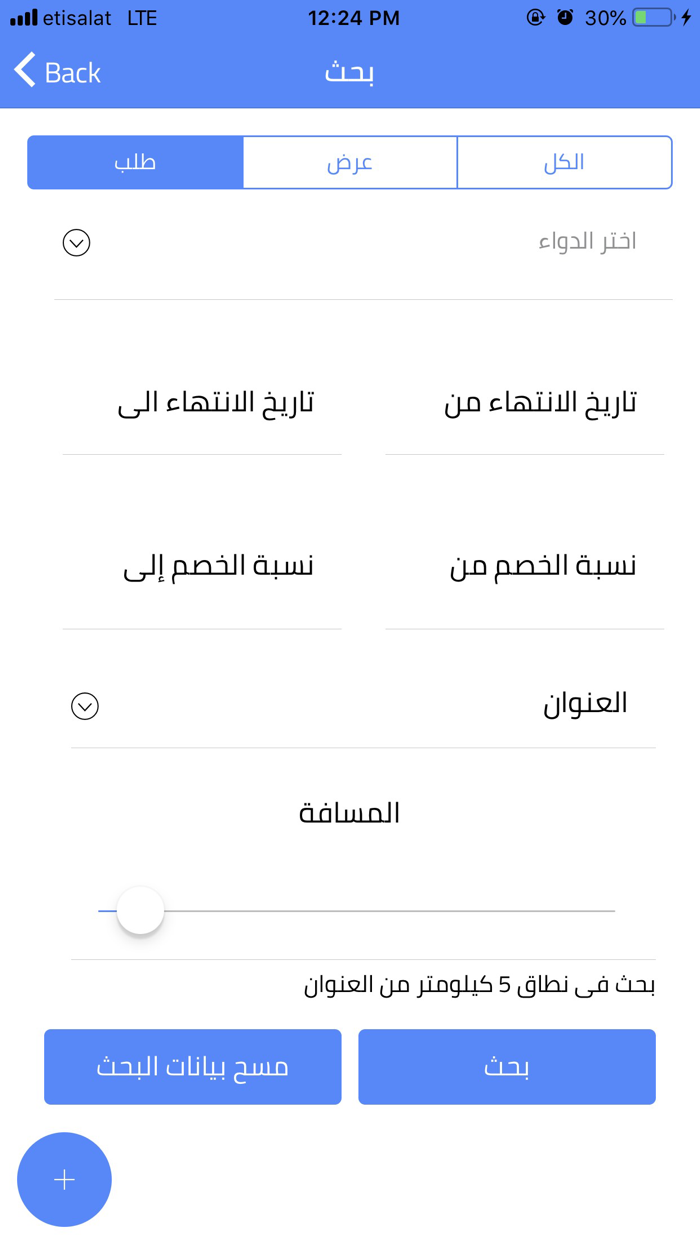
Task: Tap the نسبة الخصم إلى input field
Action: point(202,565)
